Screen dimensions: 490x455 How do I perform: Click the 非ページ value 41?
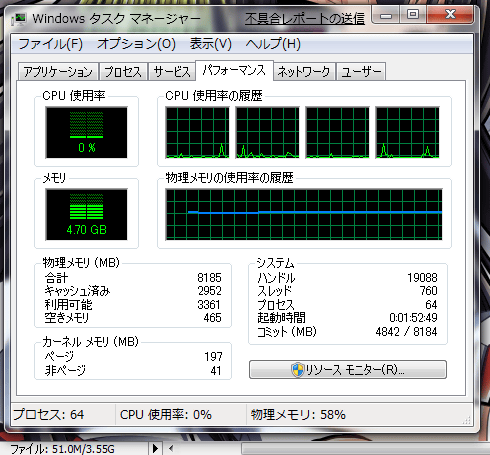pos(216,371)
